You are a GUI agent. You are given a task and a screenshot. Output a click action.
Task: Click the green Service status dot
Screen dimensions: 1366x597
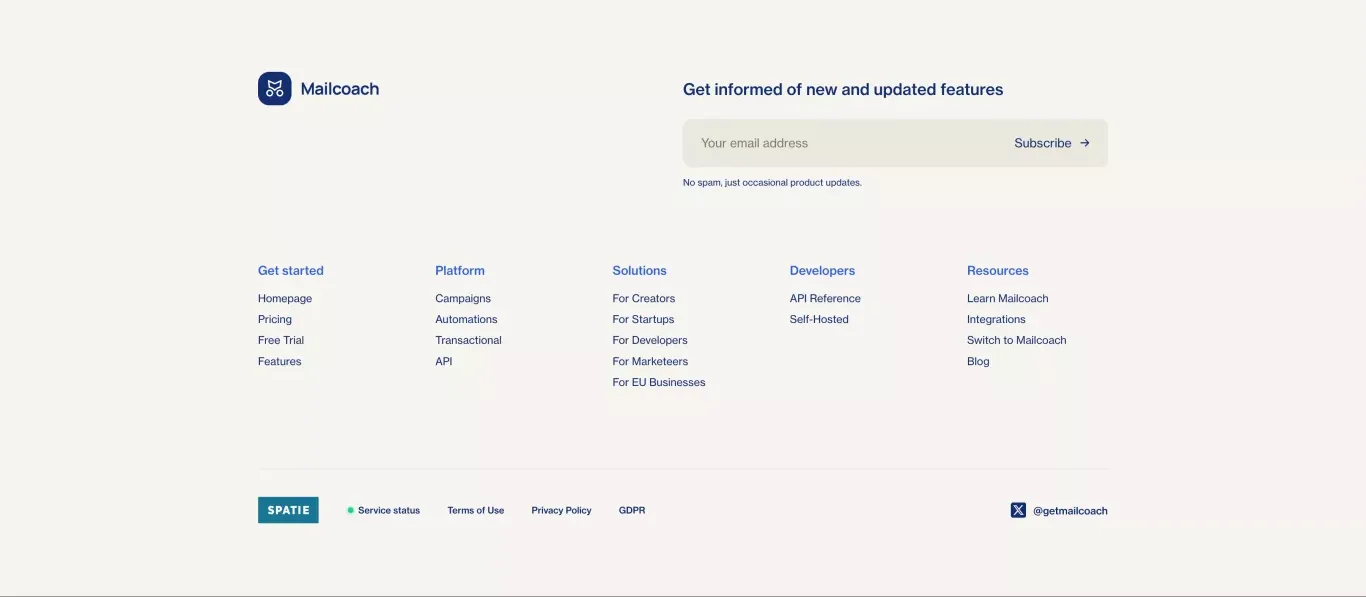click(350, 510)
